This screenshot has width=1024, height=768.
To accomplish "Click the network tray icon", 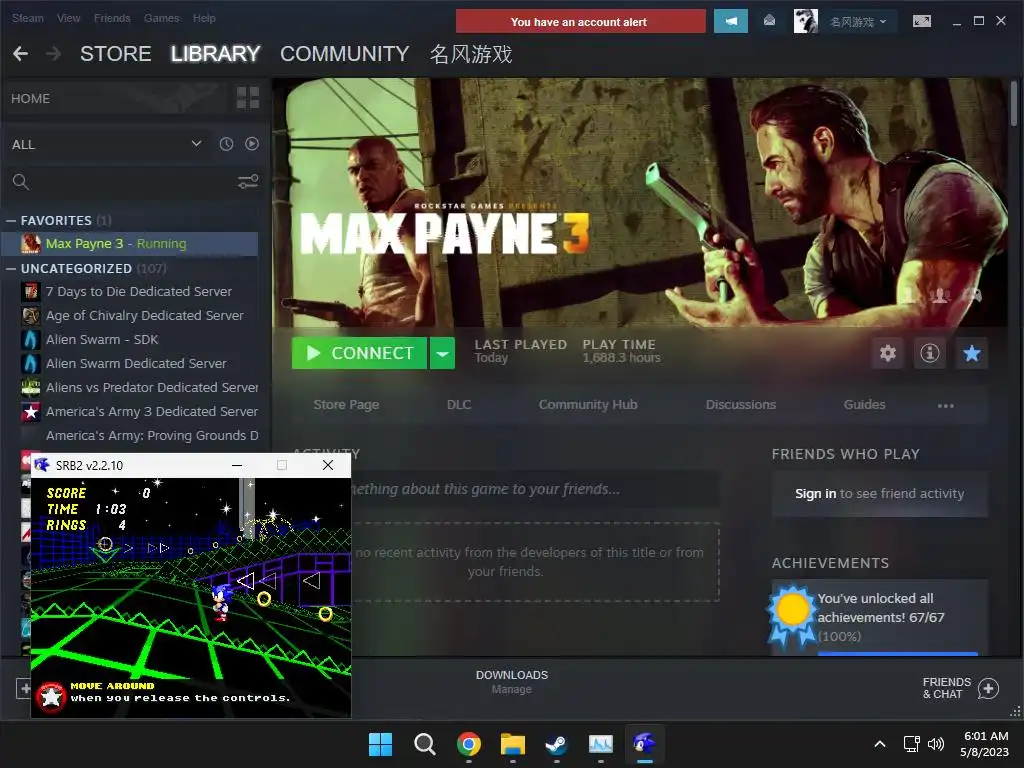I will click(x=911, y=744).
